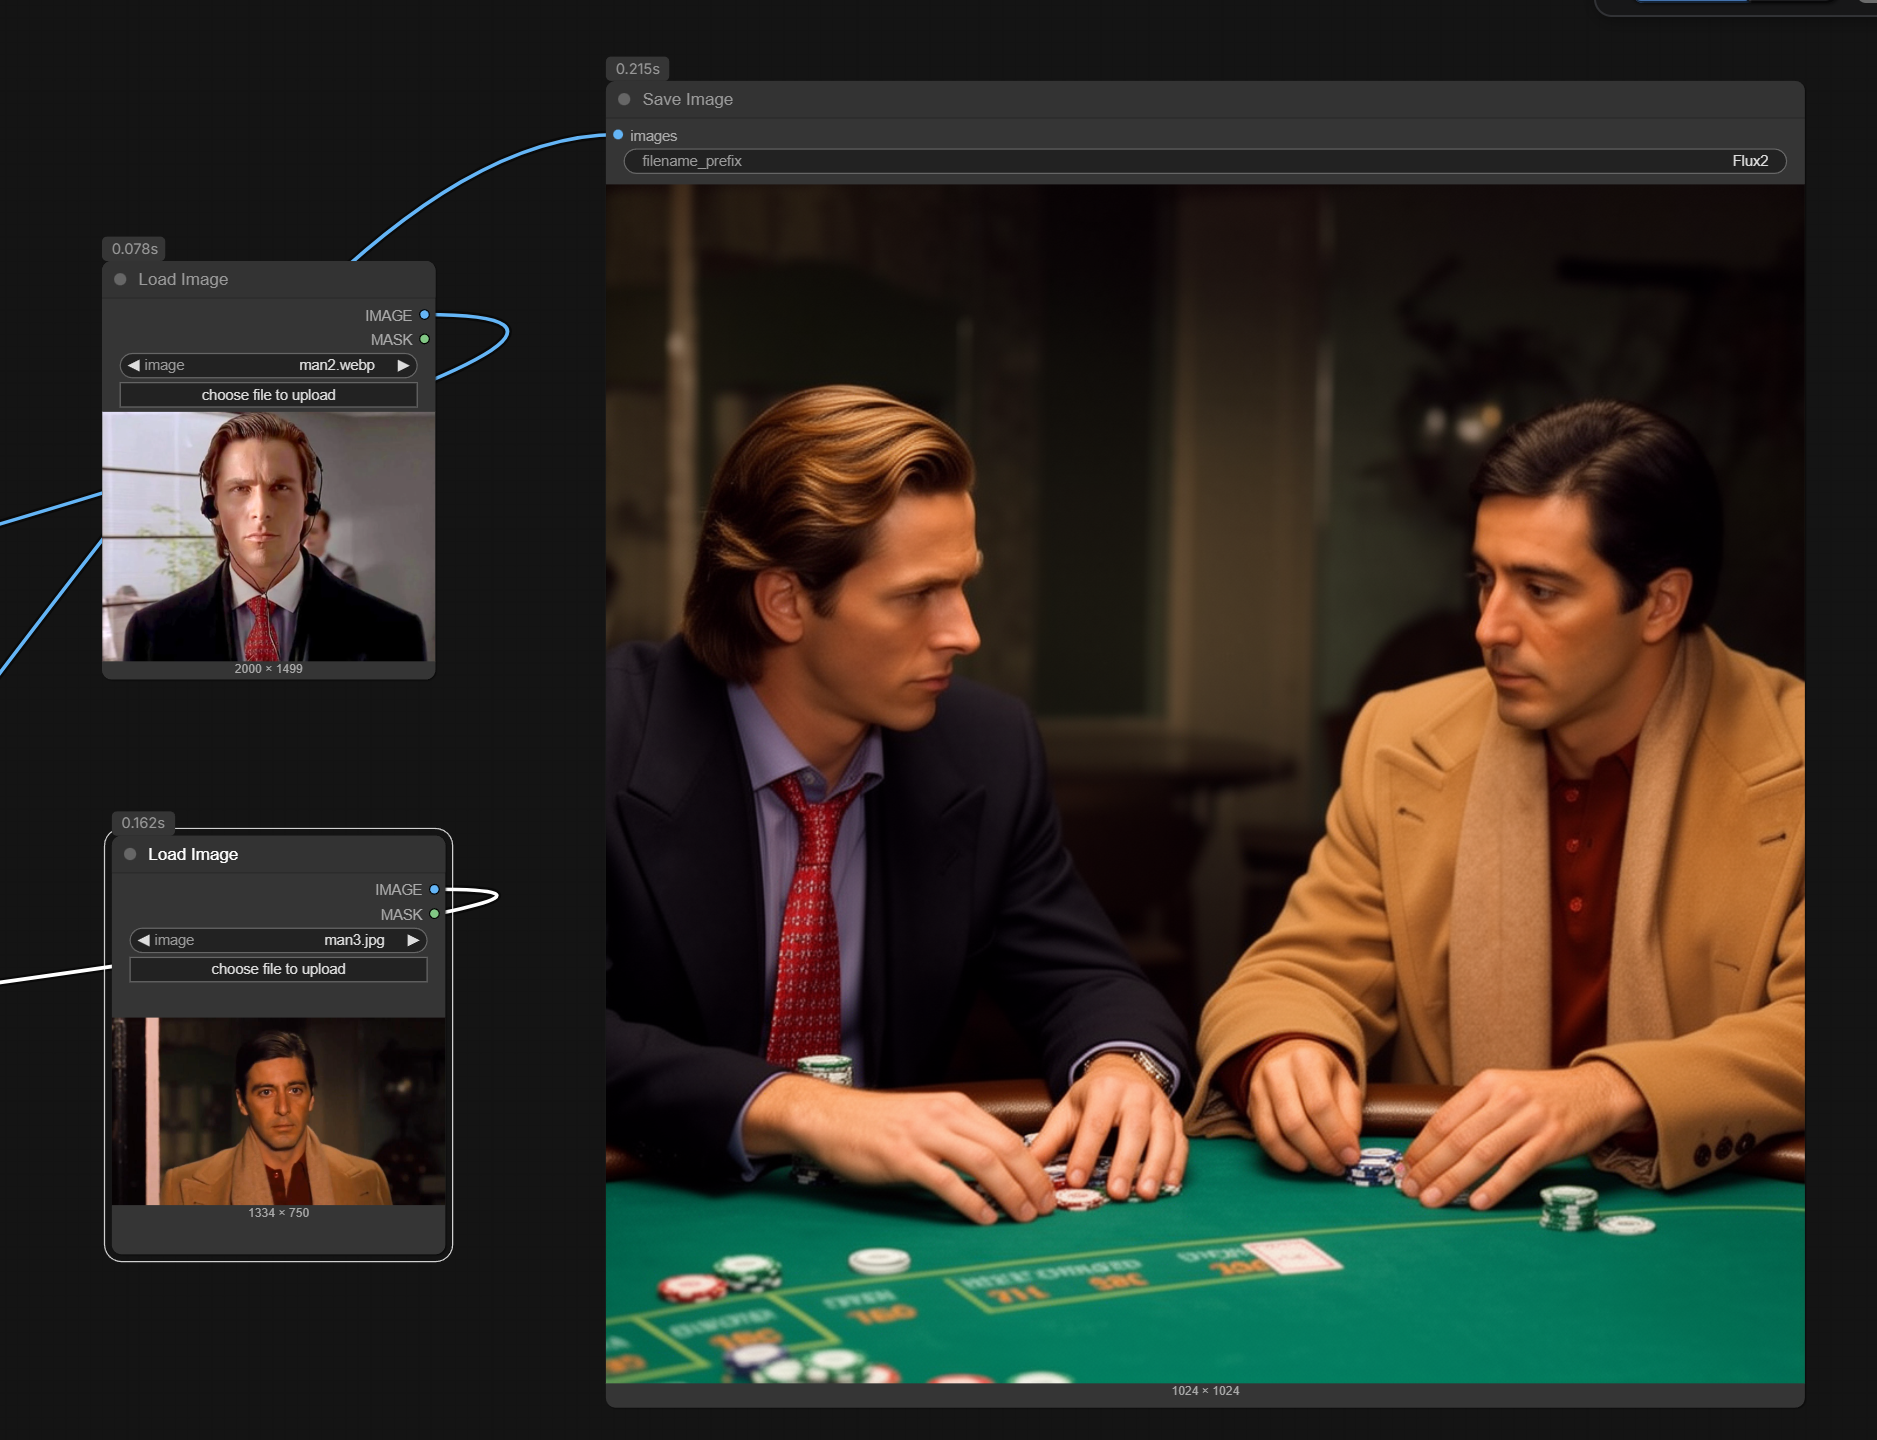Click choose file to upload under man2.webp
1877x1440 pixels.
pyautogui.click(x=268, y=395)
